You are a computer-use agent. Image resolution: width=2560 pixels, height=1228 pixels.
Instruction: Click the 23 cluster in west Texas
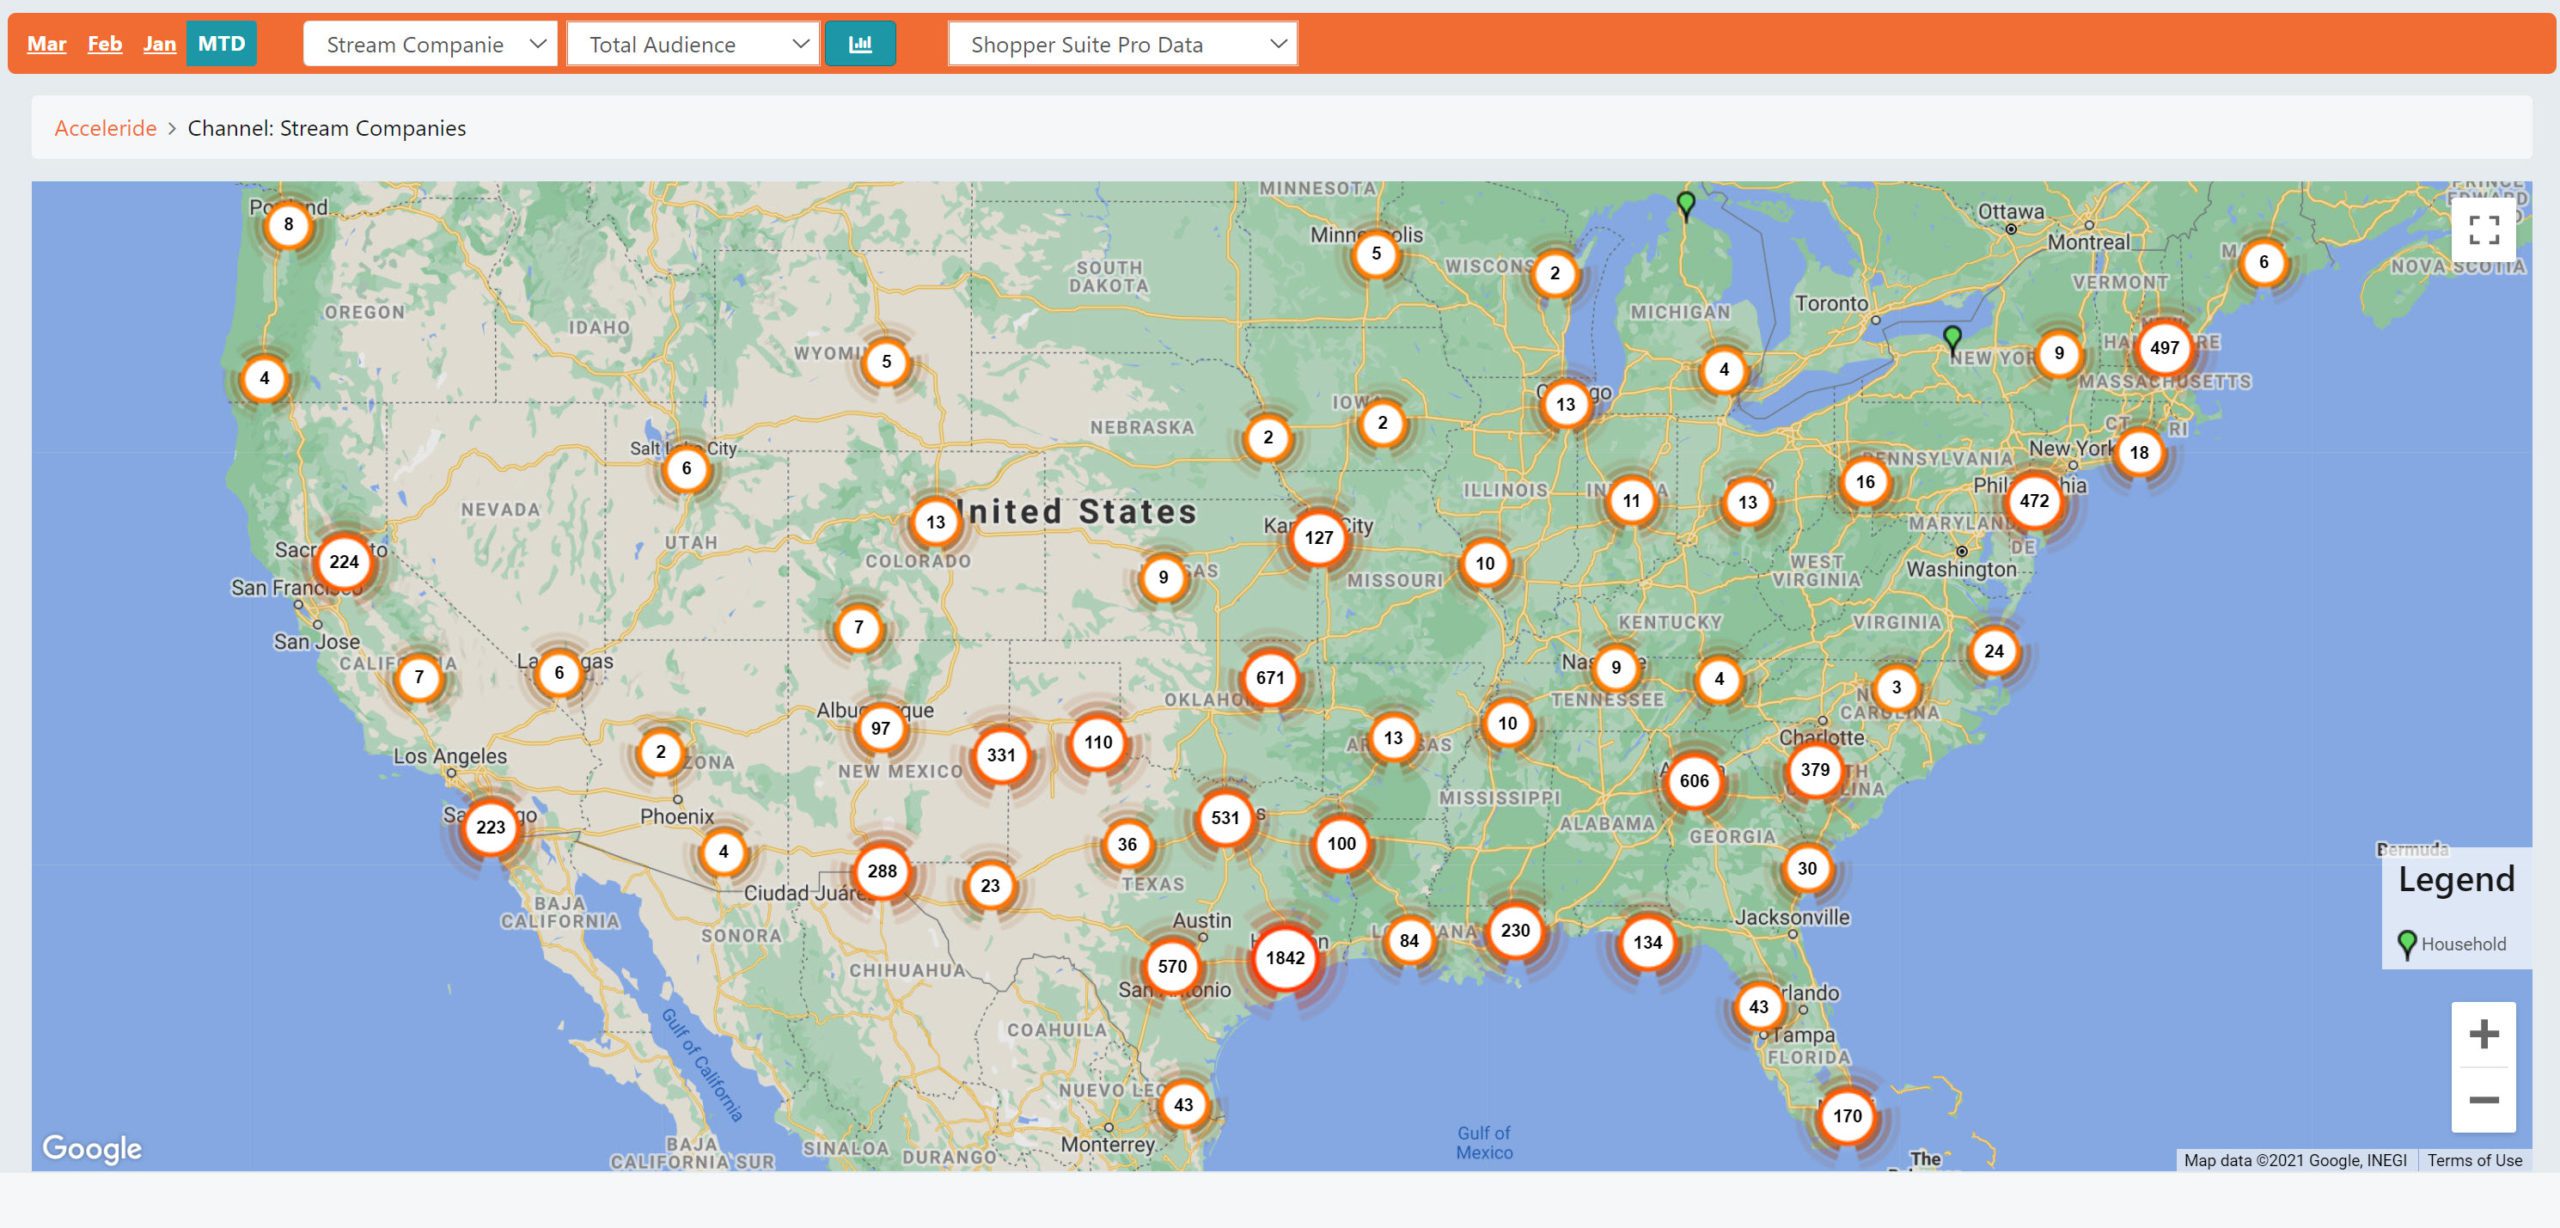pos(990,886)
